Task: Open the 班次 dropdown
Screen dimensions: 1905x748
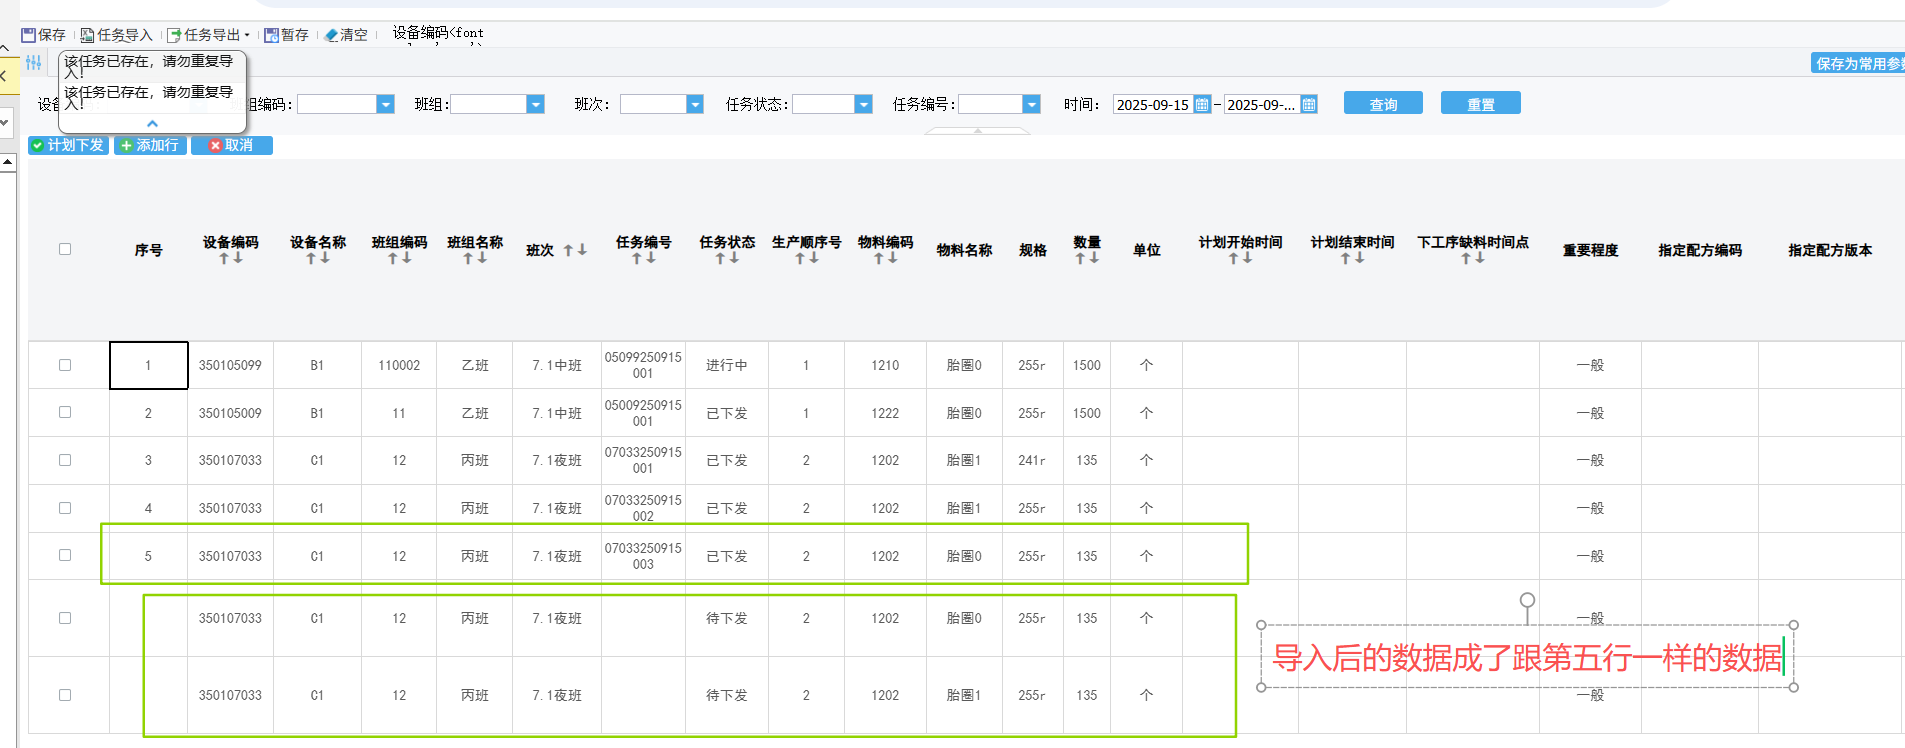Action: point(695,104)
